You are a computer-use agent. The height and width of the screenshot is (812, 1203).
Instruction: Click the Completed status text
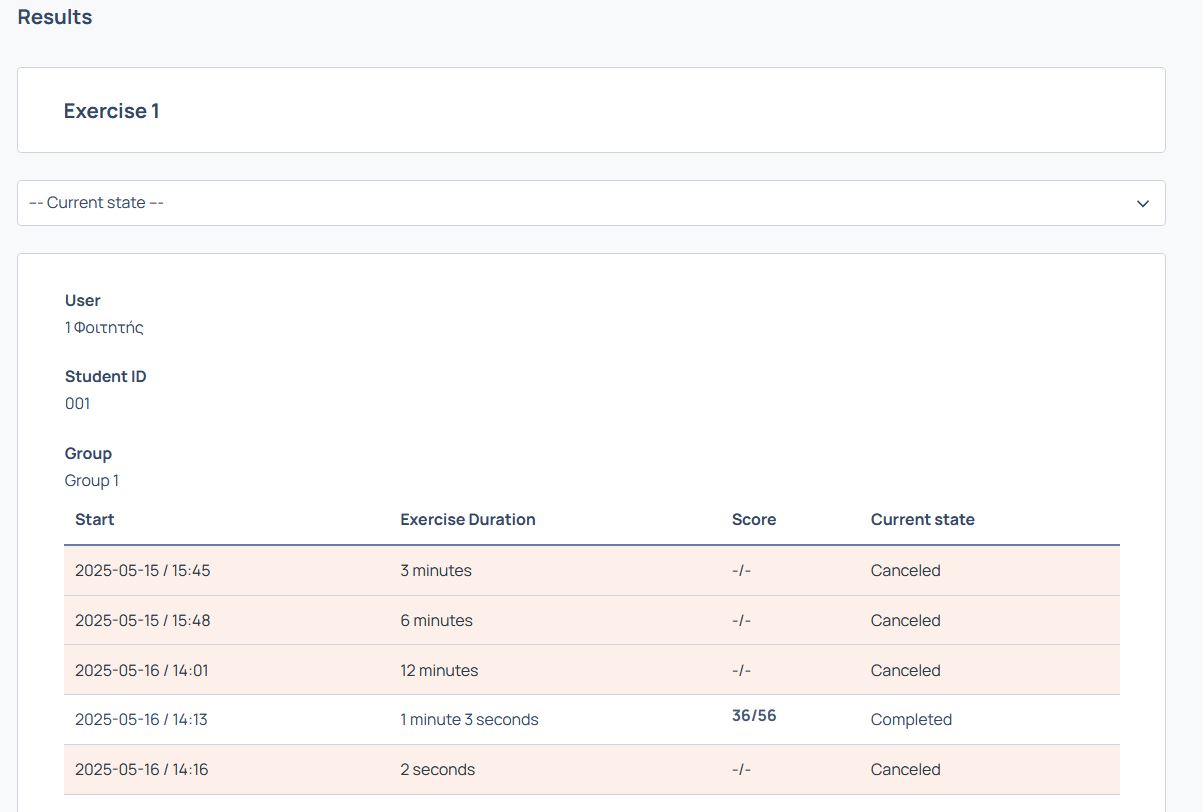click(x=911, y=720)
